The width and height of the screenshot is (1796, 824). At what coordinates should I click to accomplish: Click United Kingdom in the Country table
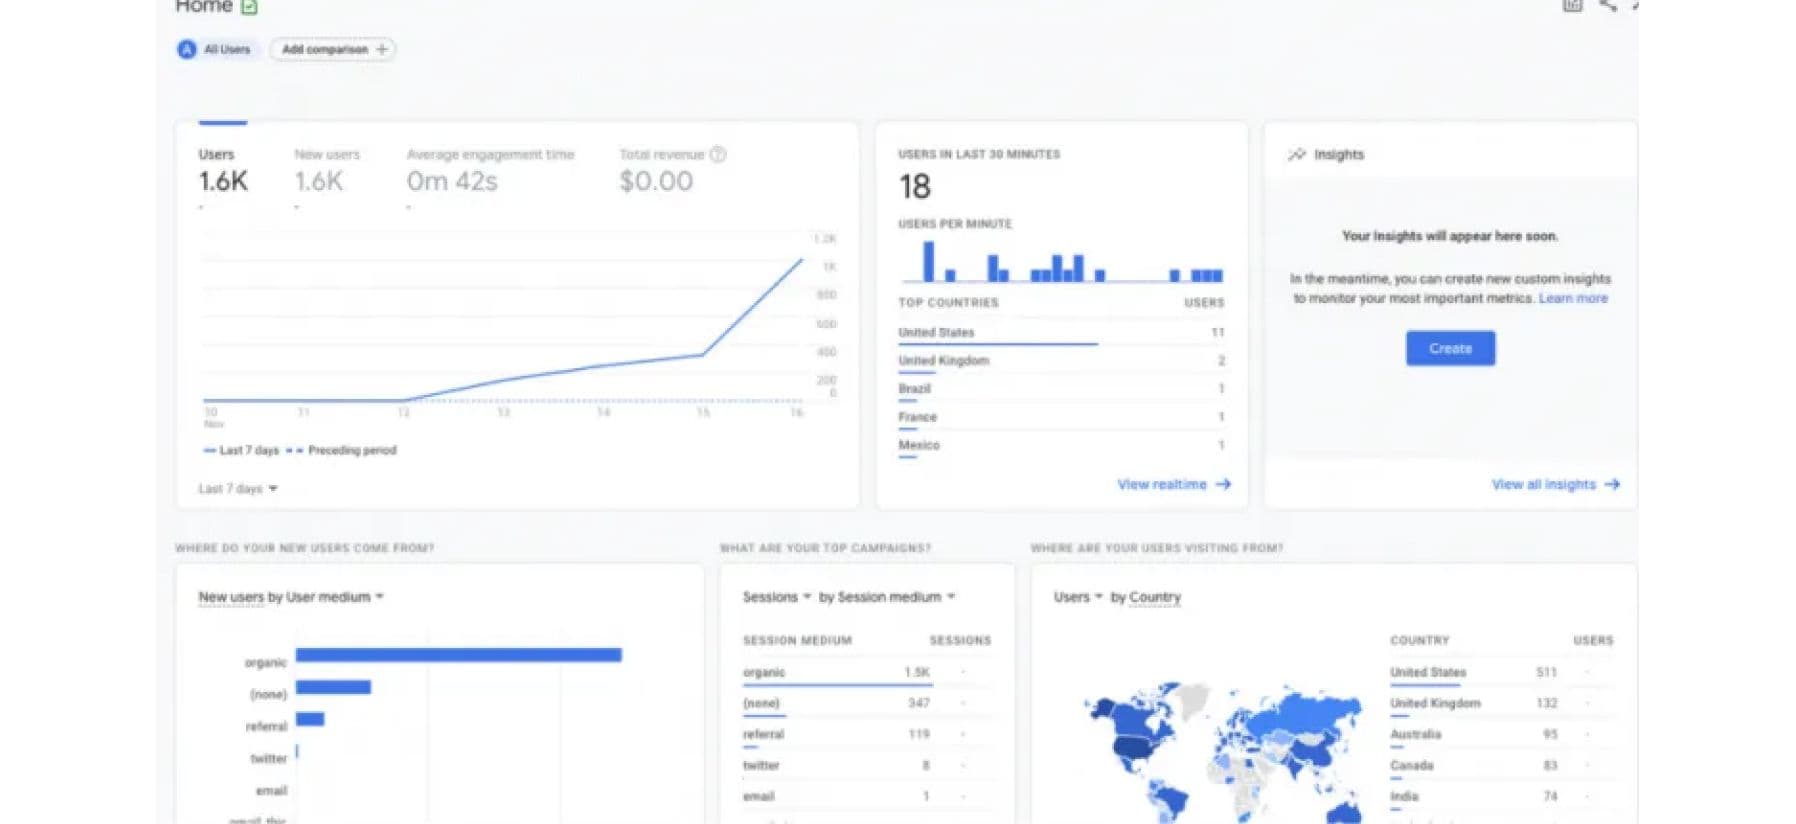(x=1435, y=704)
